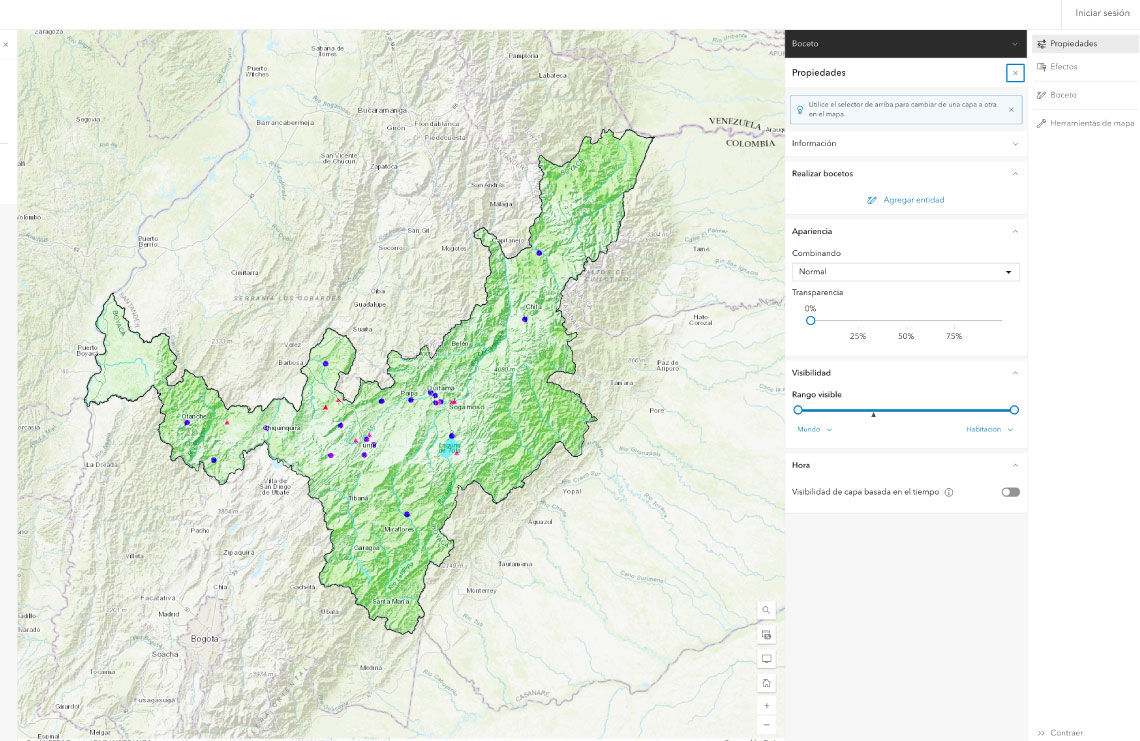Zoom in with the plus button

tap(766, 706)
